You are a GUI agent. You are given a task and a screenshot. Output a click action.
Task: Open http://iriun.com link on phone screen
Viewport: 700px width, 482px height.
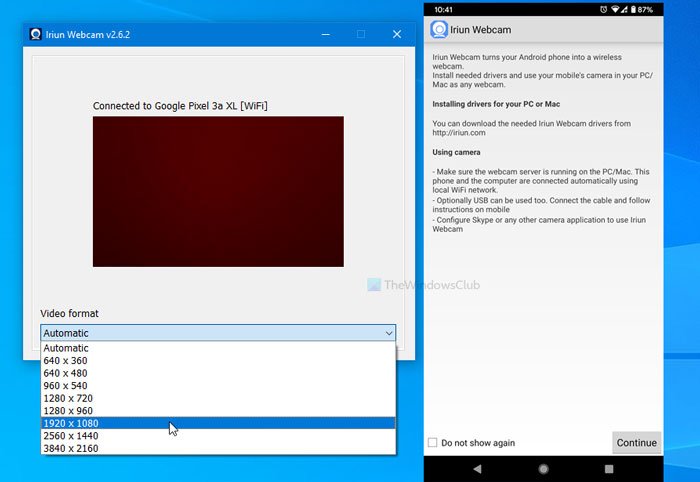click(x=458, y=133)
